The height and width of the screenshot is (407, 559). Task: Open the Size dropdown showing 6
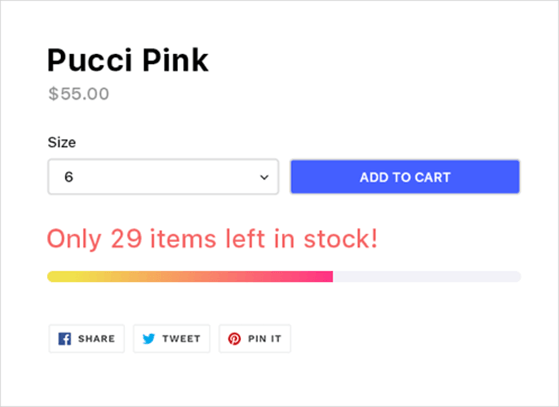(x=163, y=177)
